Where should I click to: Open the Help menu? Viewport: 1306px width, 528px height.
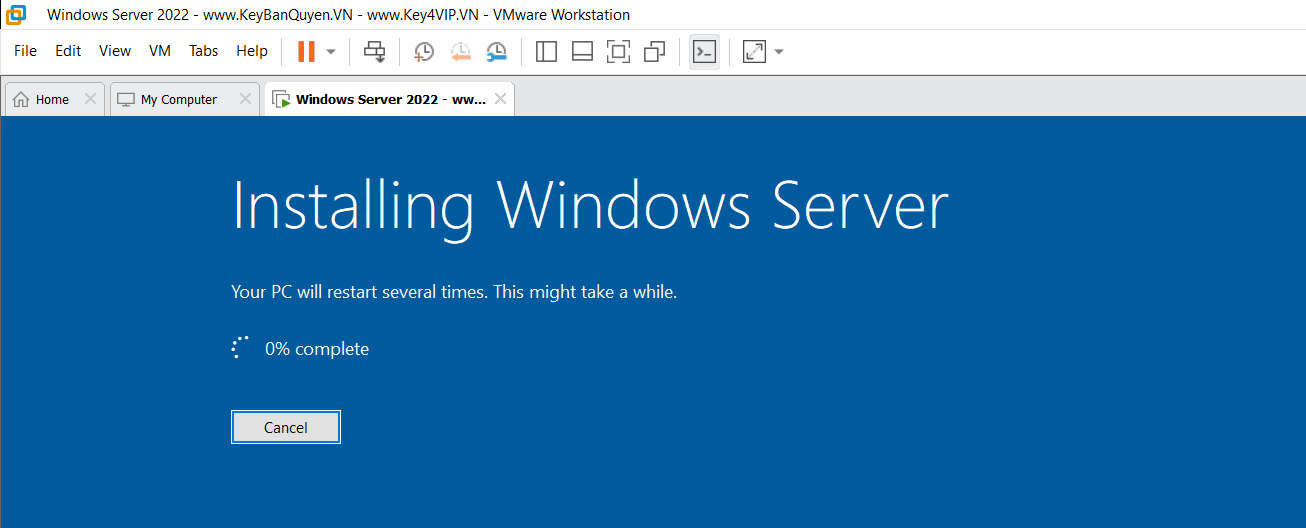(252, 51)
